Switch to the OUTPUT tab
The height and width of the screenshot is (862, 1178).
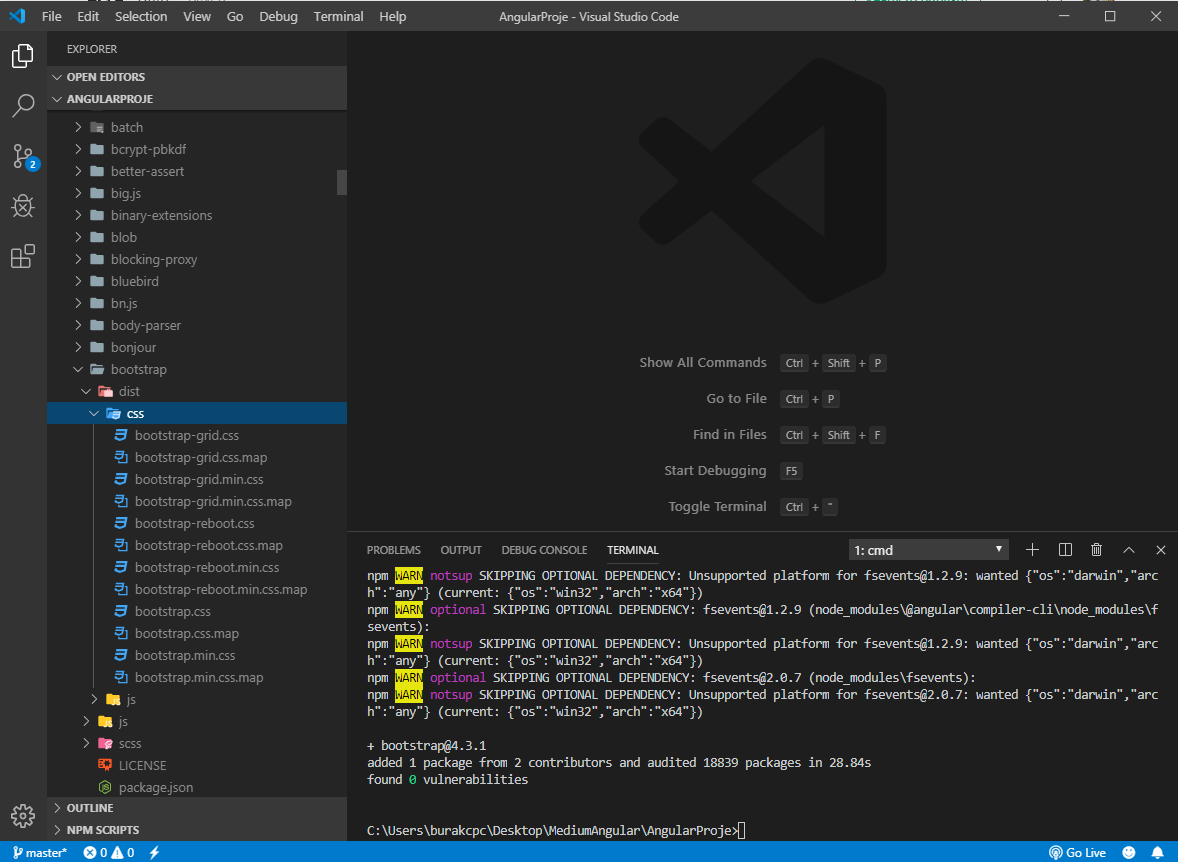461,550
